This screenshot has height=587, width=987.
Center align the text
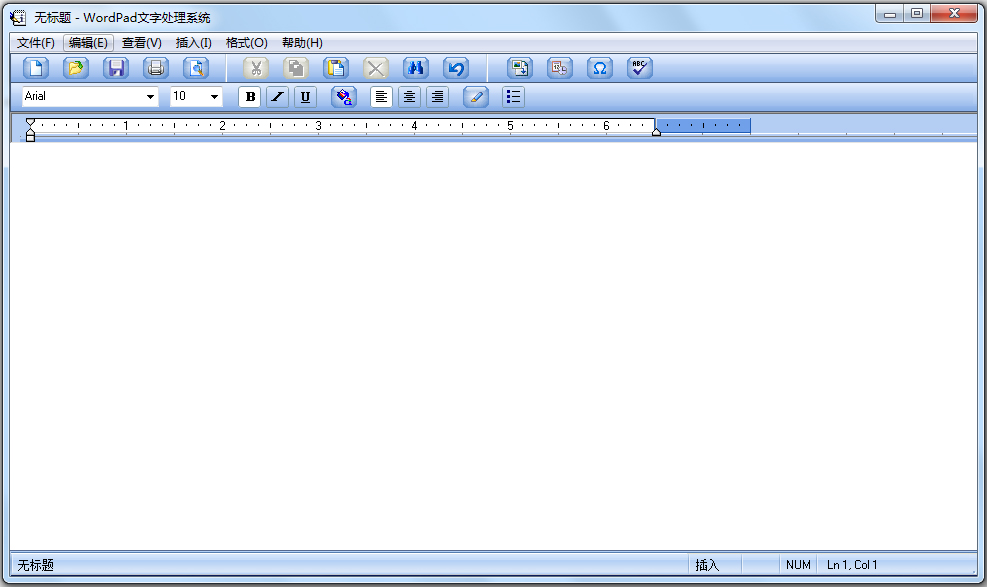[409, 97]
